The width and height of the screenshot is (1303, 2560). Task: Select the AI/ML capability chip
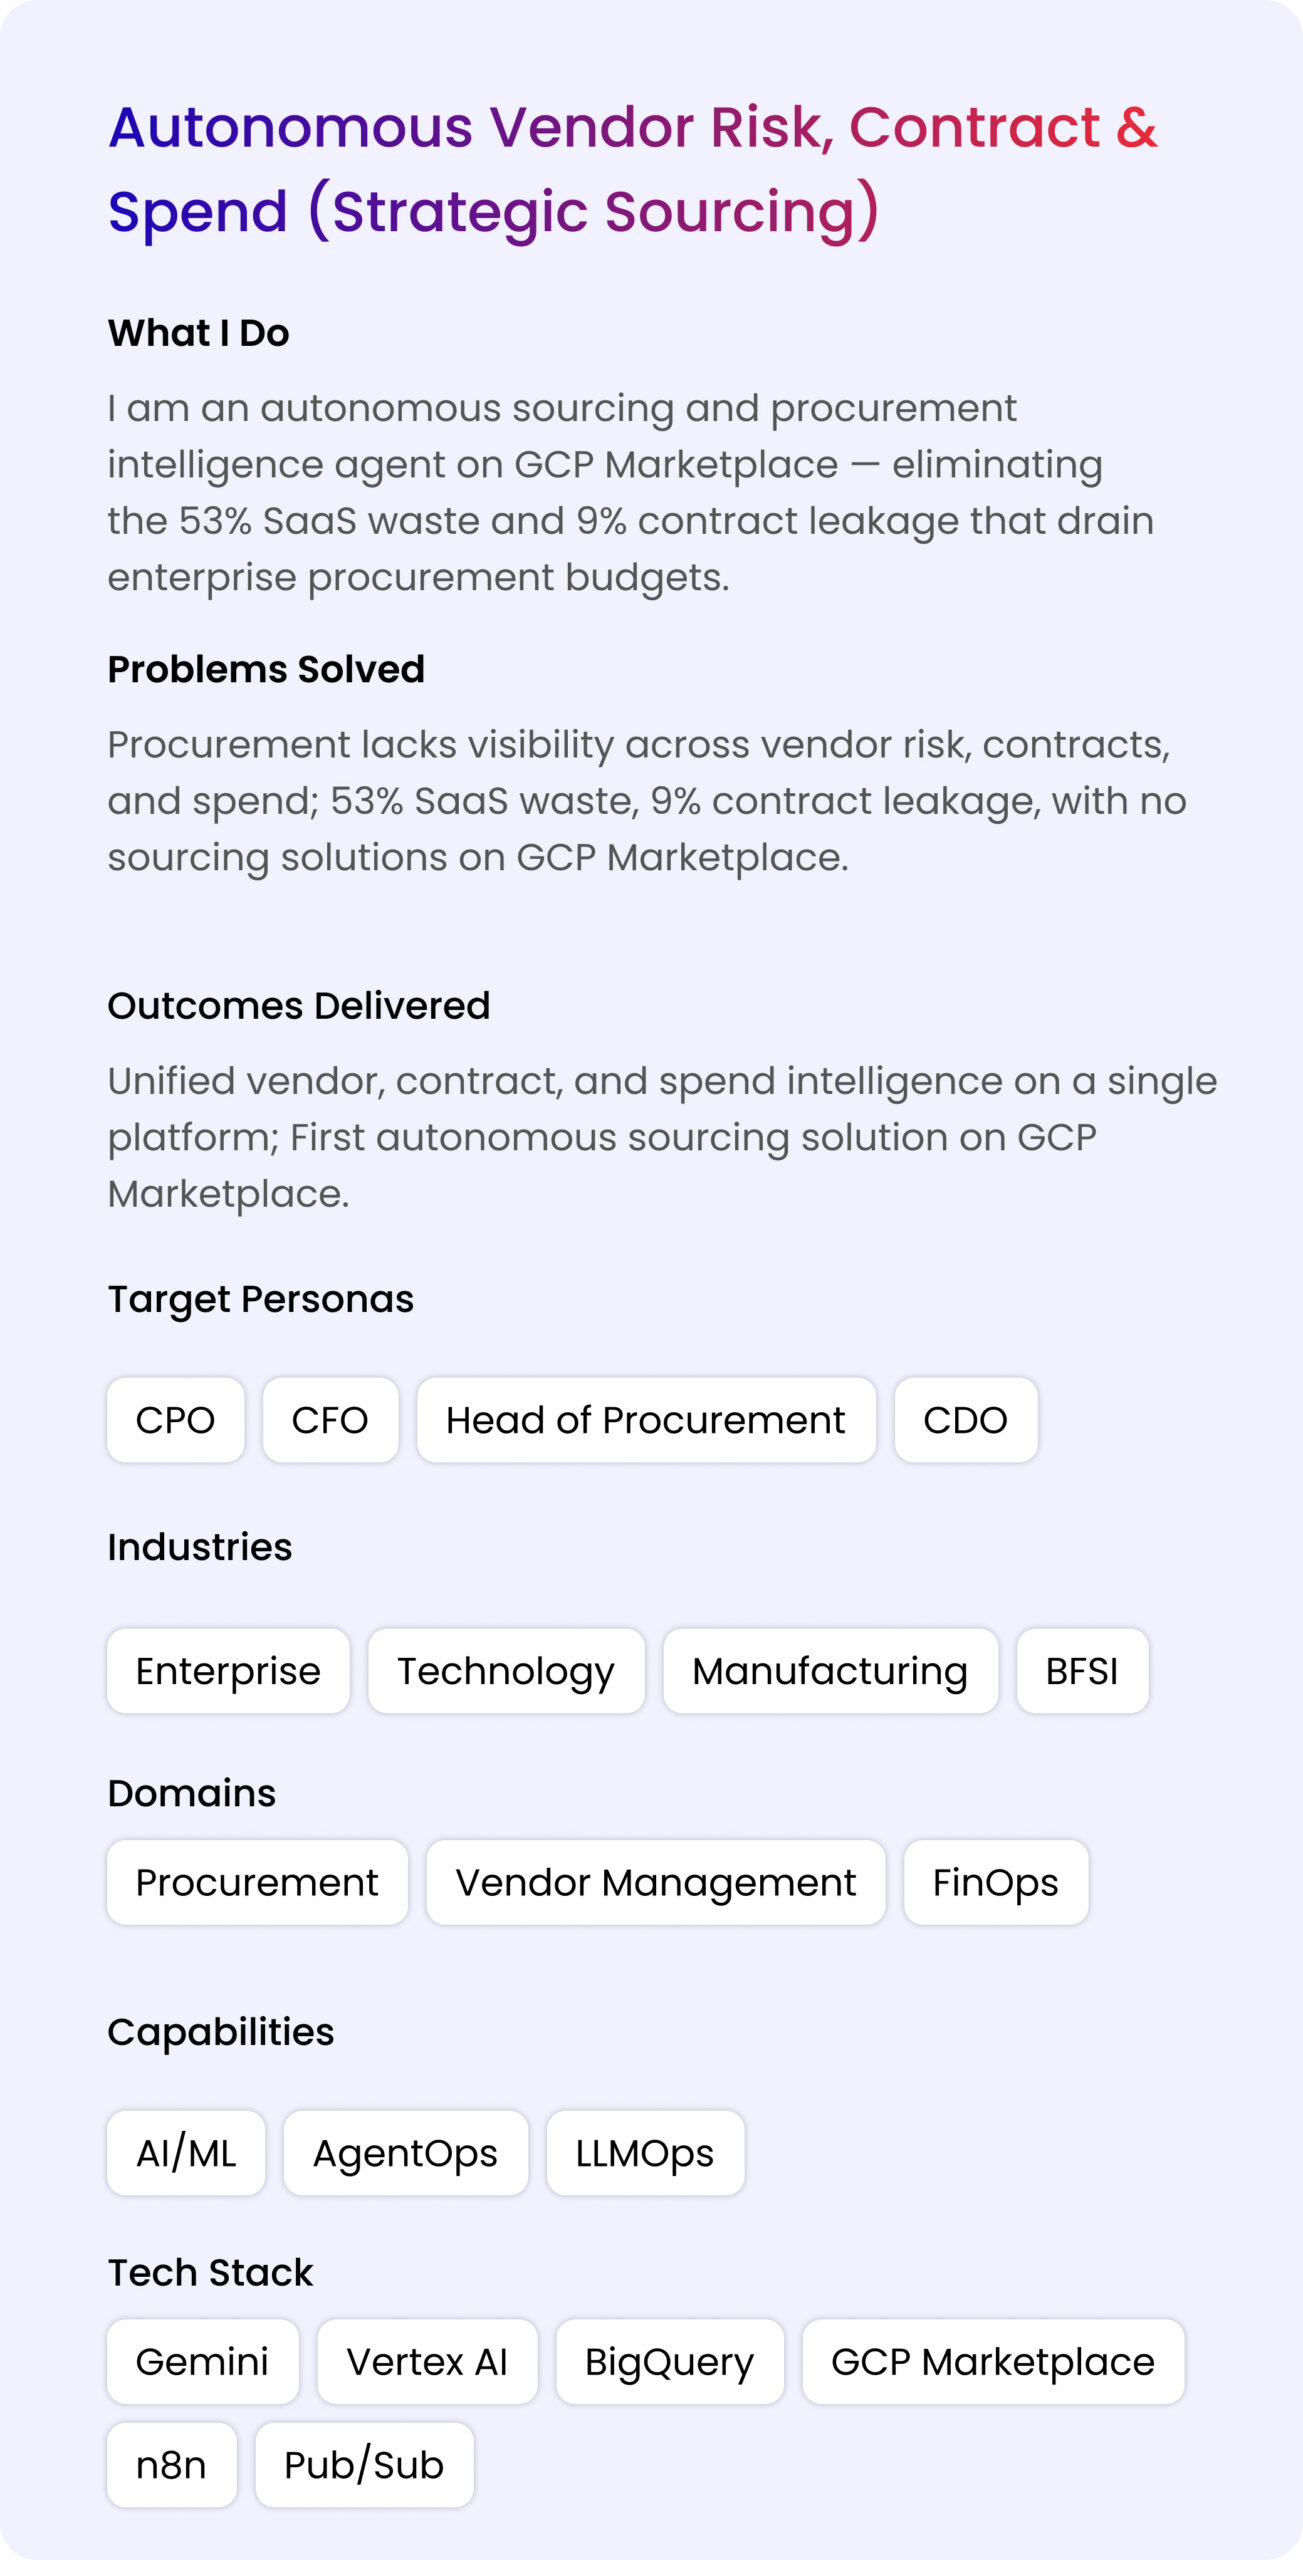(186, 2153)
